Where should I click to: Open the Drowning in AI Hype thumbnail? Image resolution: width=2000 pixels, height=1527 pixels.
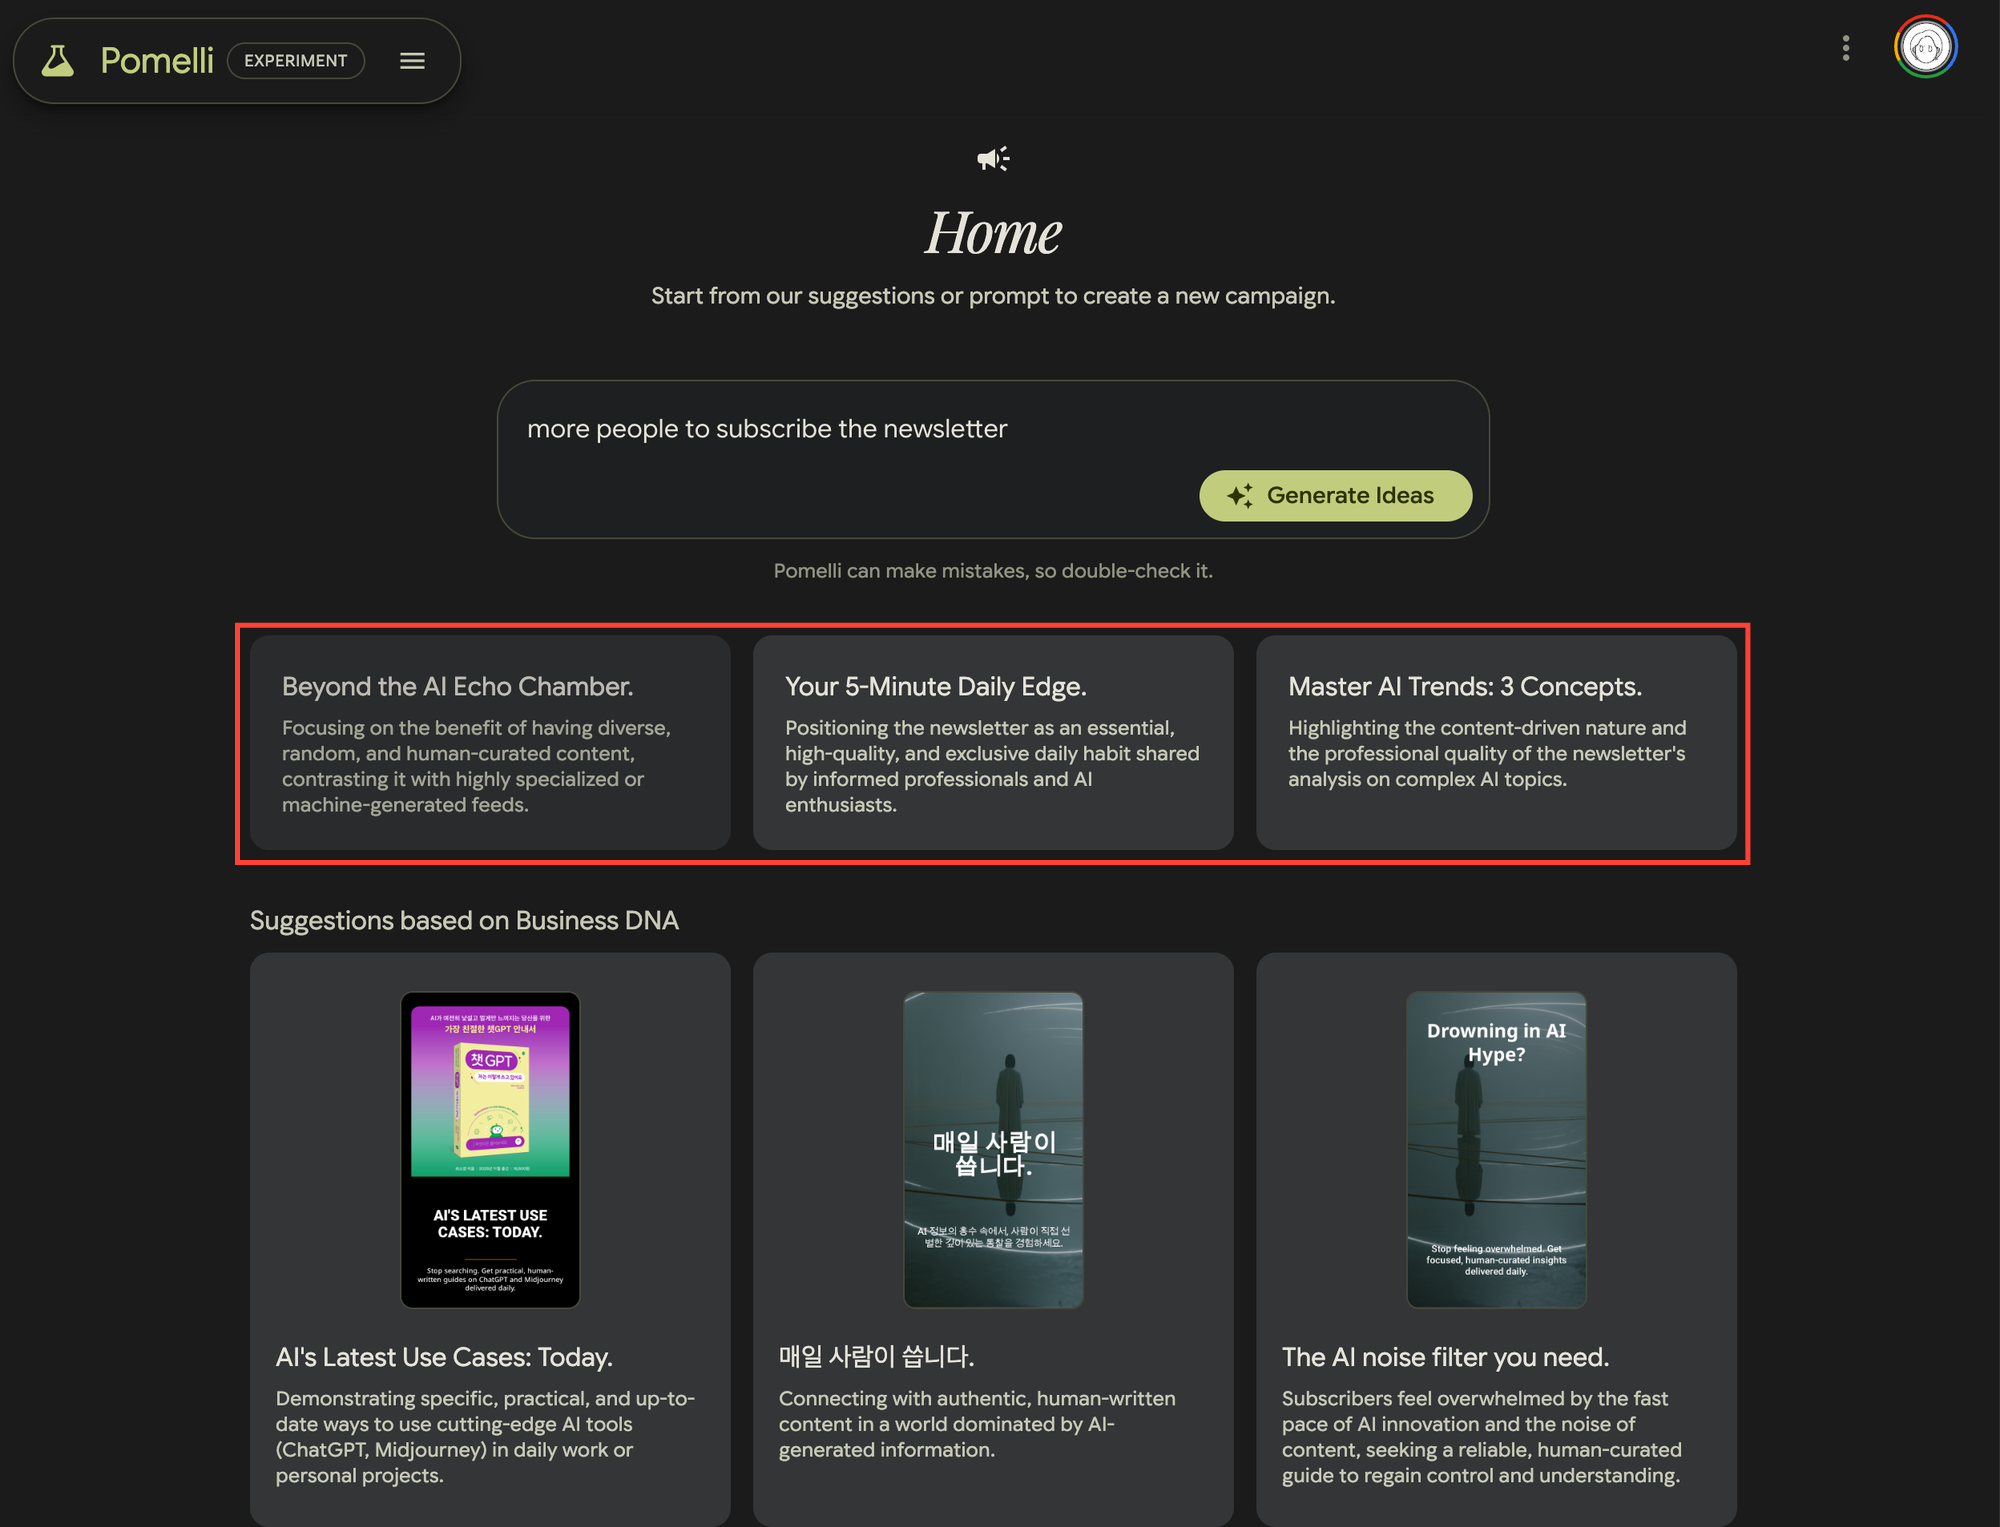(x=1496, y=1150)
